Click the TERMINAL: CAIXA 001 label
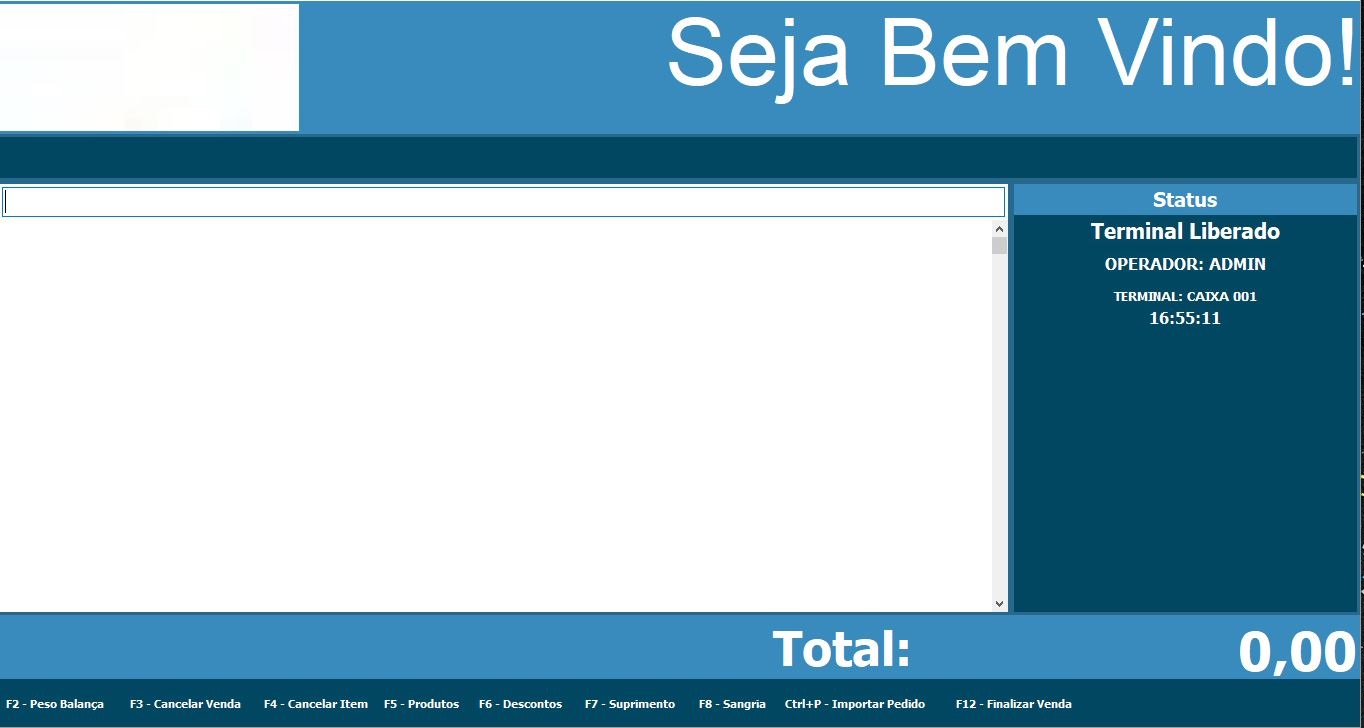Screen dimensions: 1364x728 1185,297
